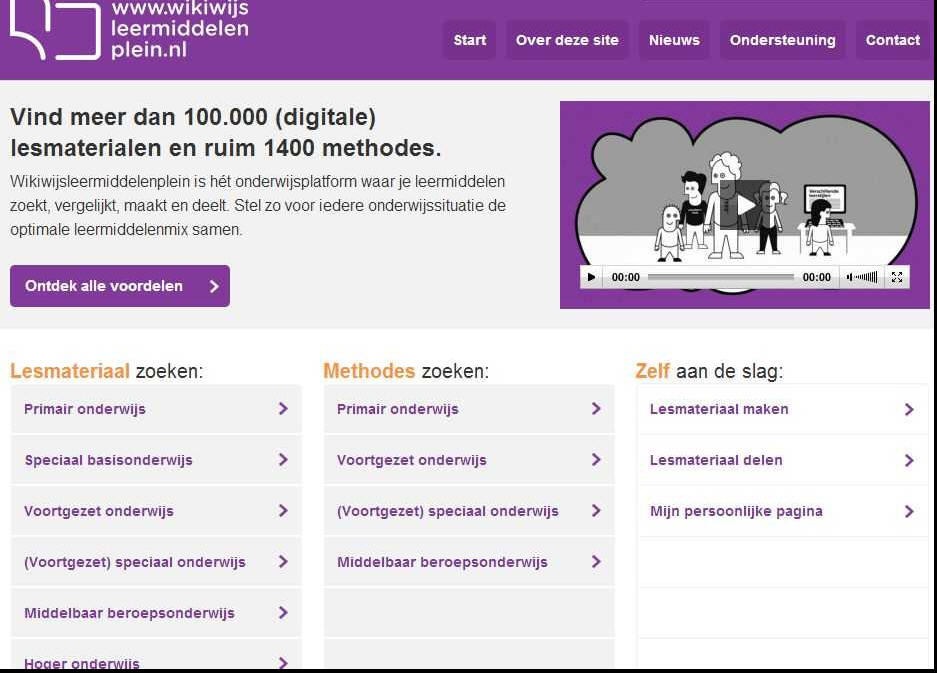This screenshot has height=673, width=937.
Task: Click chevron beside Methodes Middelbaar beroepsonderwijs
Action: [x=596, y=562]
